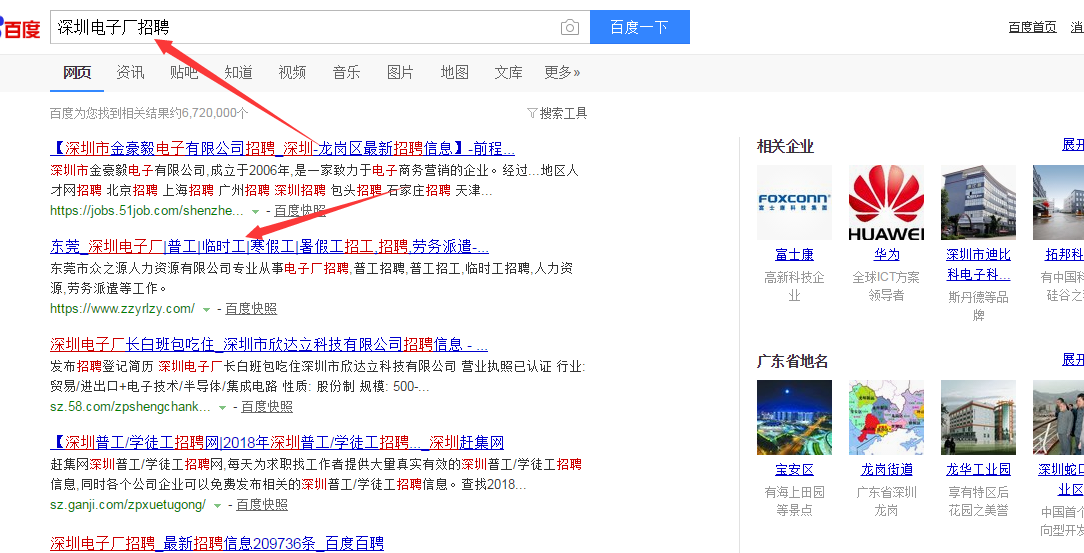Image resolution: width=1084 pixels, height=553 pixels.
Task: Click the camera image search icon
Action: pos(569,28)
